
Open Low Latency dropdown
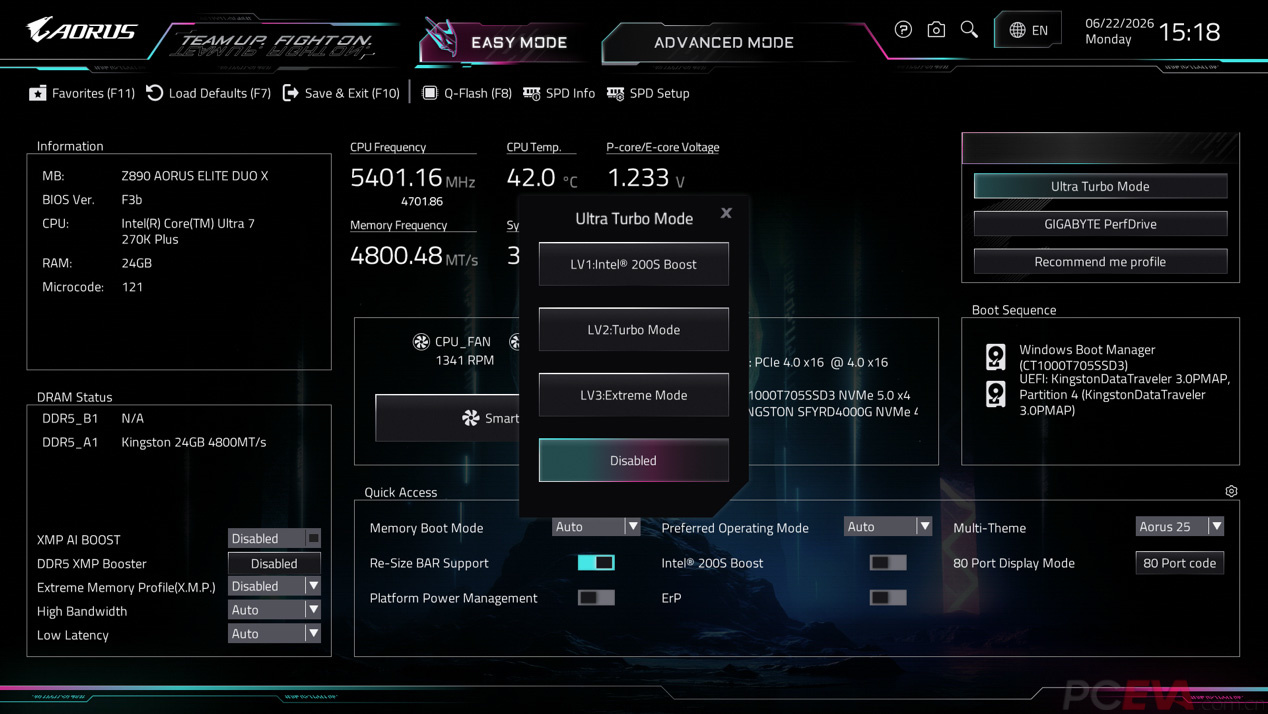(x=274, y=634)
